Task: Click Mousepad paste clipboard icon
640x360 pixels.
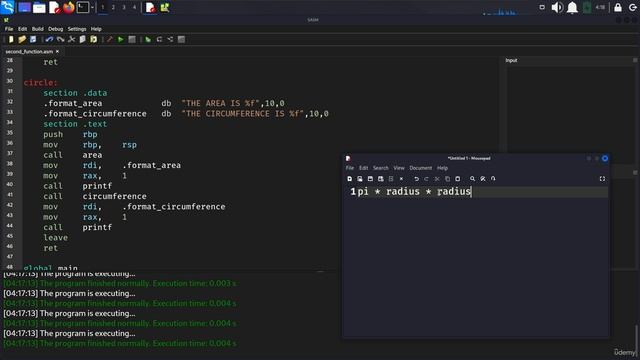Action: pos(458,179)
